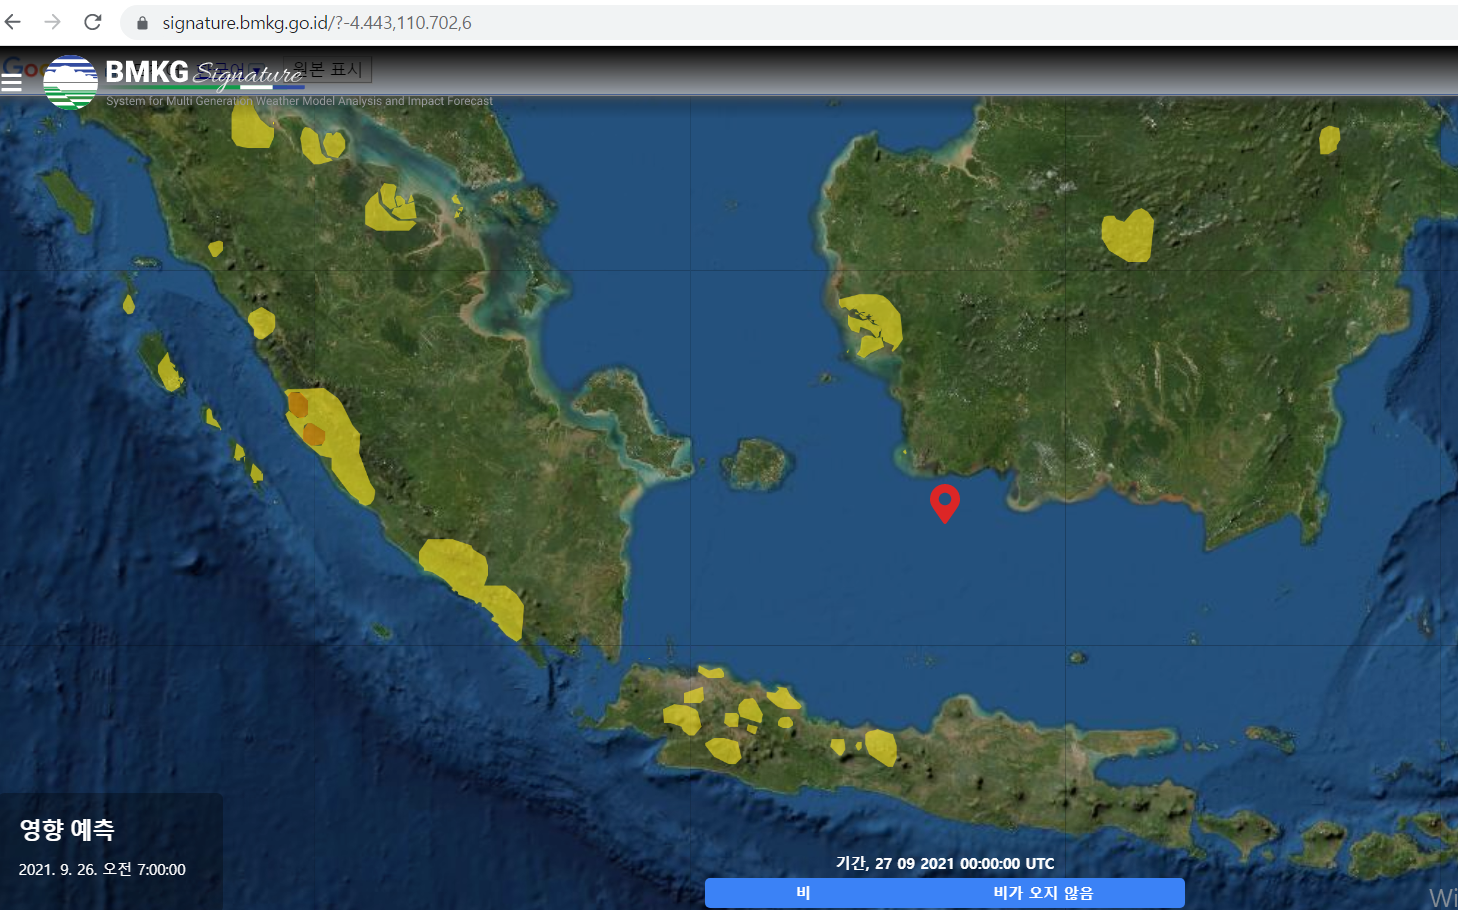Viewport: 1458px width, 910px height.
Task: Click the 기간 27 09 2021 timestamp
Action: point(944,863)
